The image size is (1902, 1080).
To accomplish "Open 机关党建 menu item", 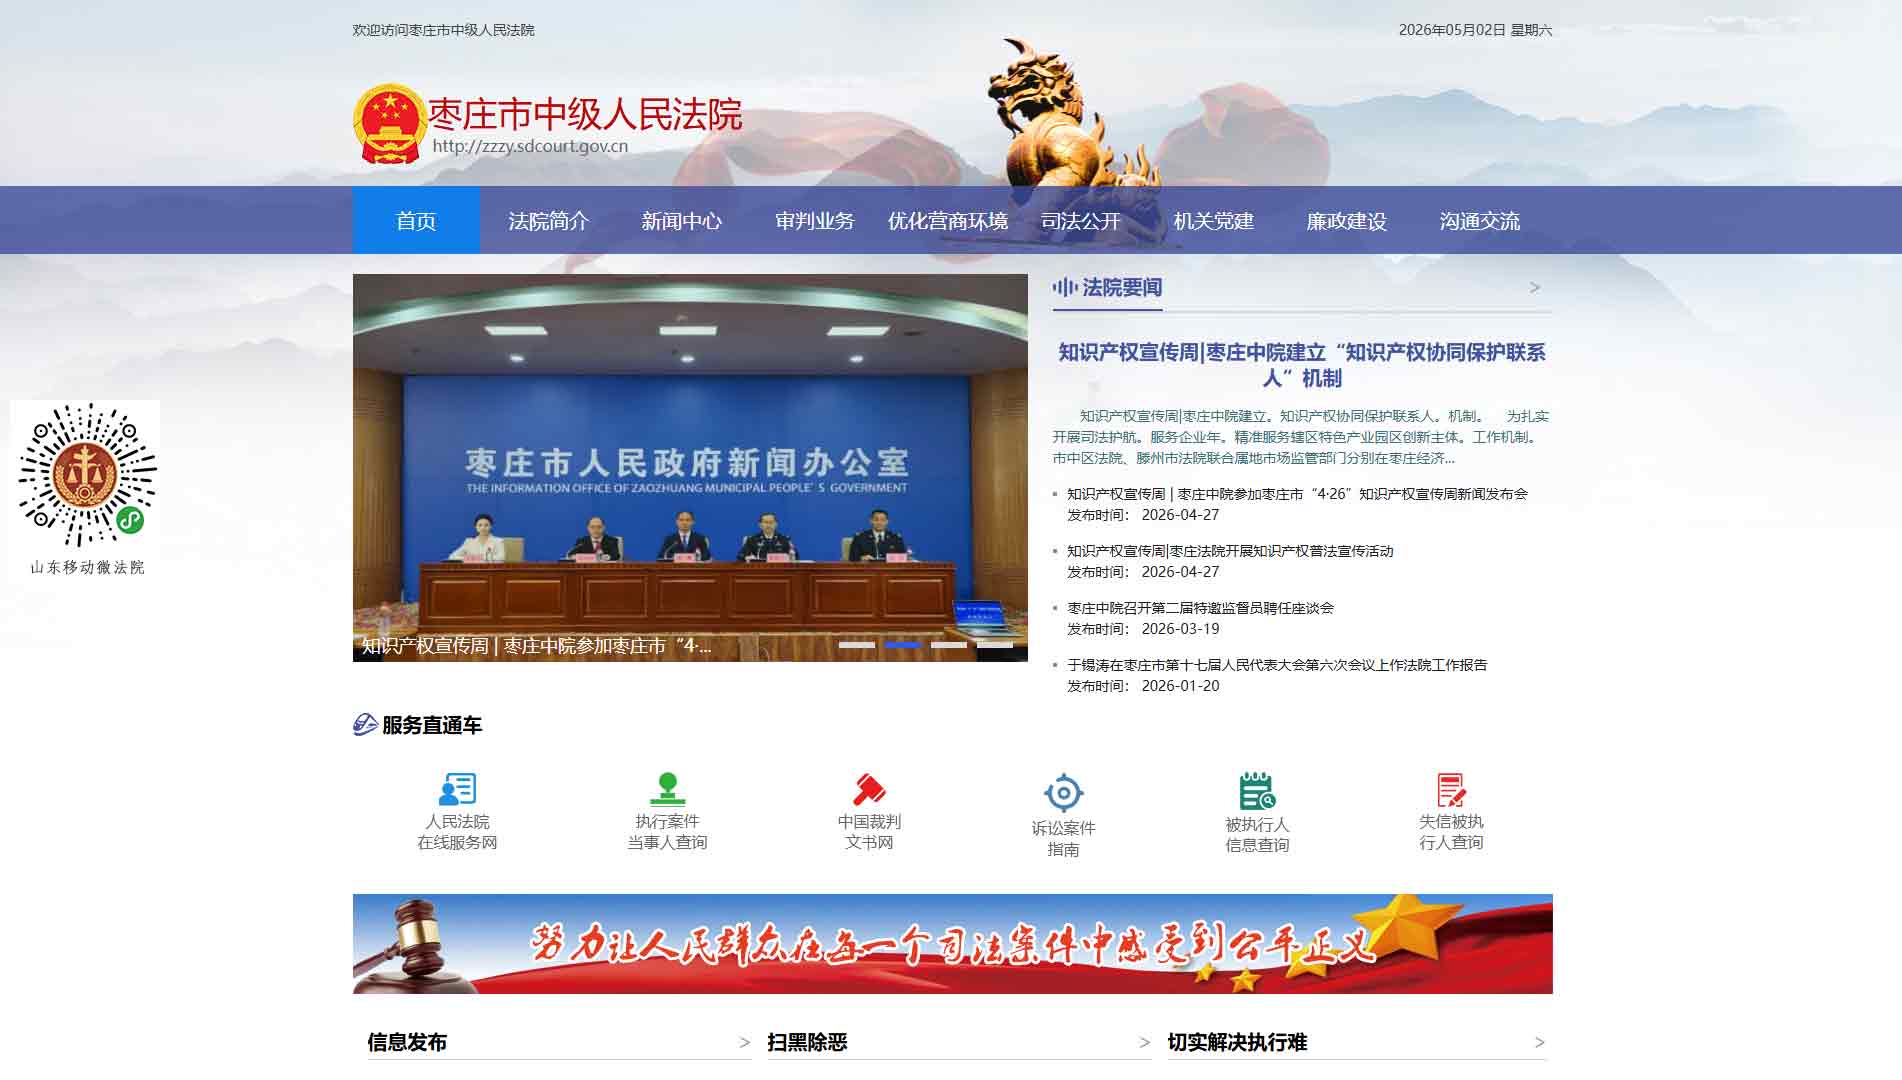I will [1213, 220].
